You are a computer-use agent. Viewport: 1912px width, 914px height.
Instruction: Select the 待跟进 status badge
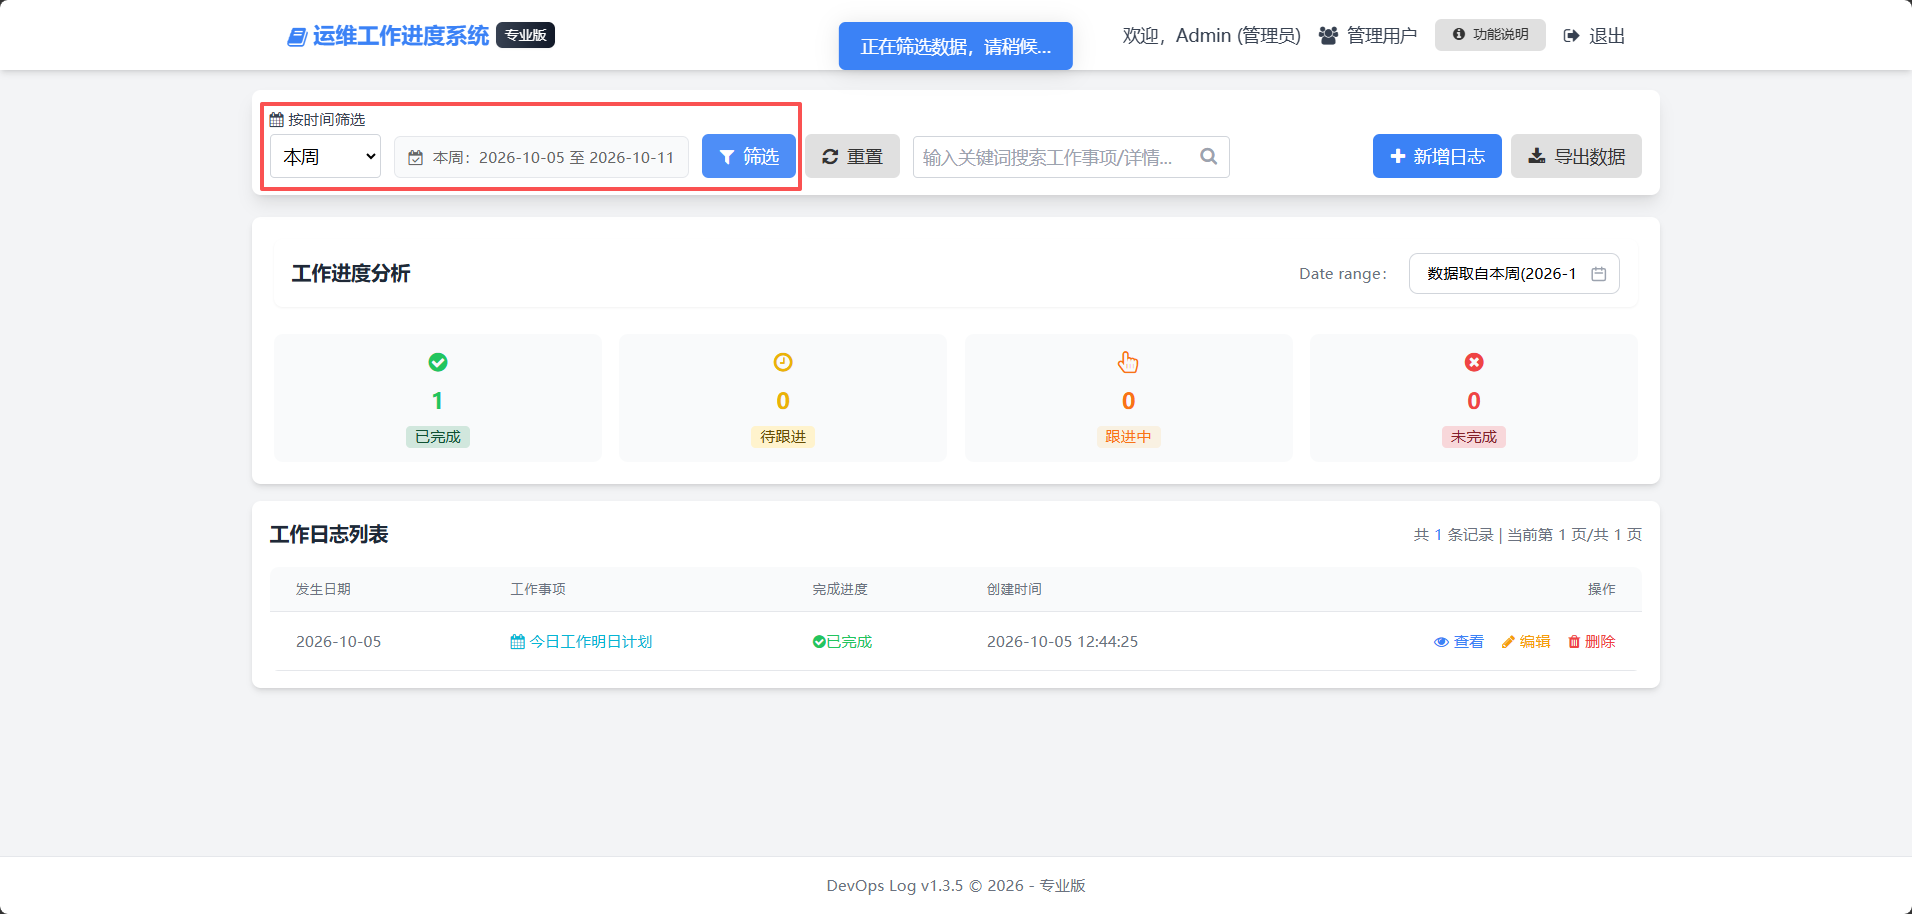coord(783,437)
